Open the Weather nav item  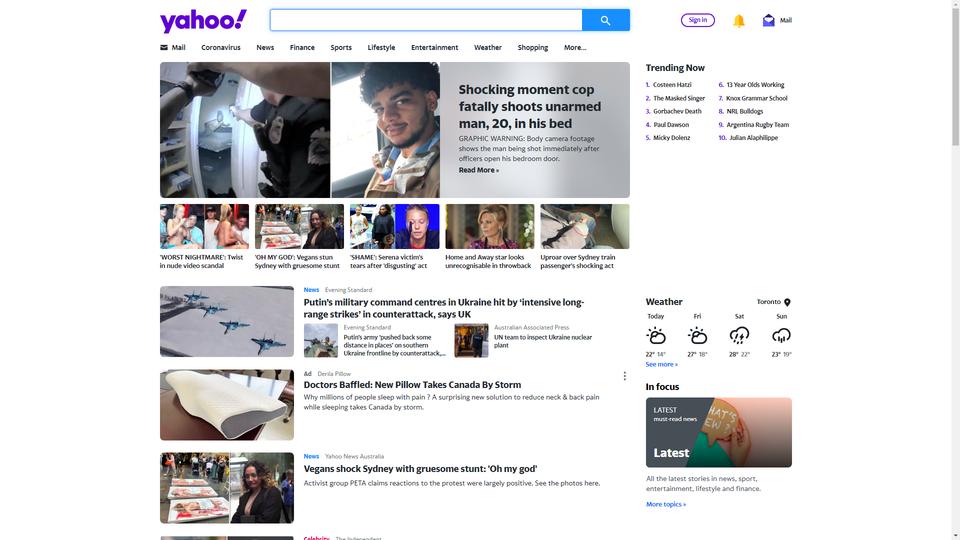(x=487, y=47)
